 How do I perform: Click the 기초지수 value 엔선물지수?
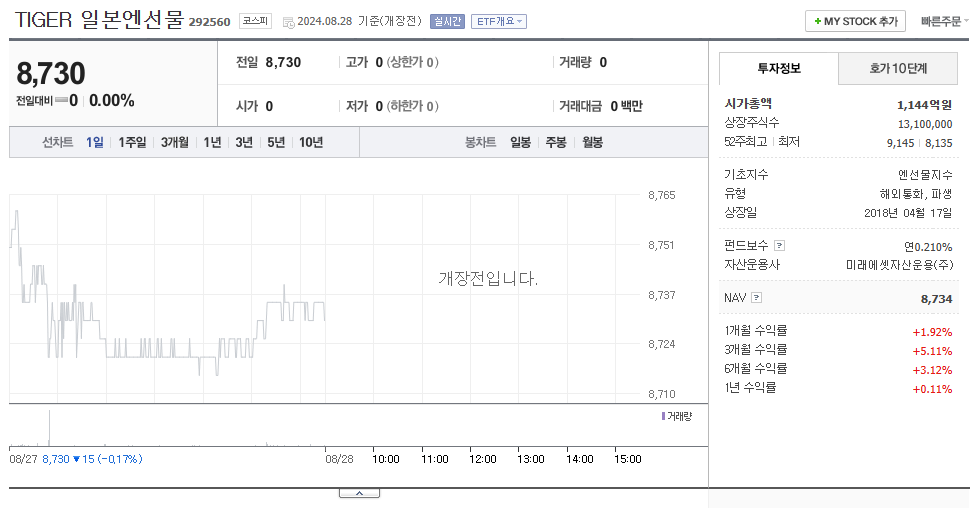(x=925, y=175)
